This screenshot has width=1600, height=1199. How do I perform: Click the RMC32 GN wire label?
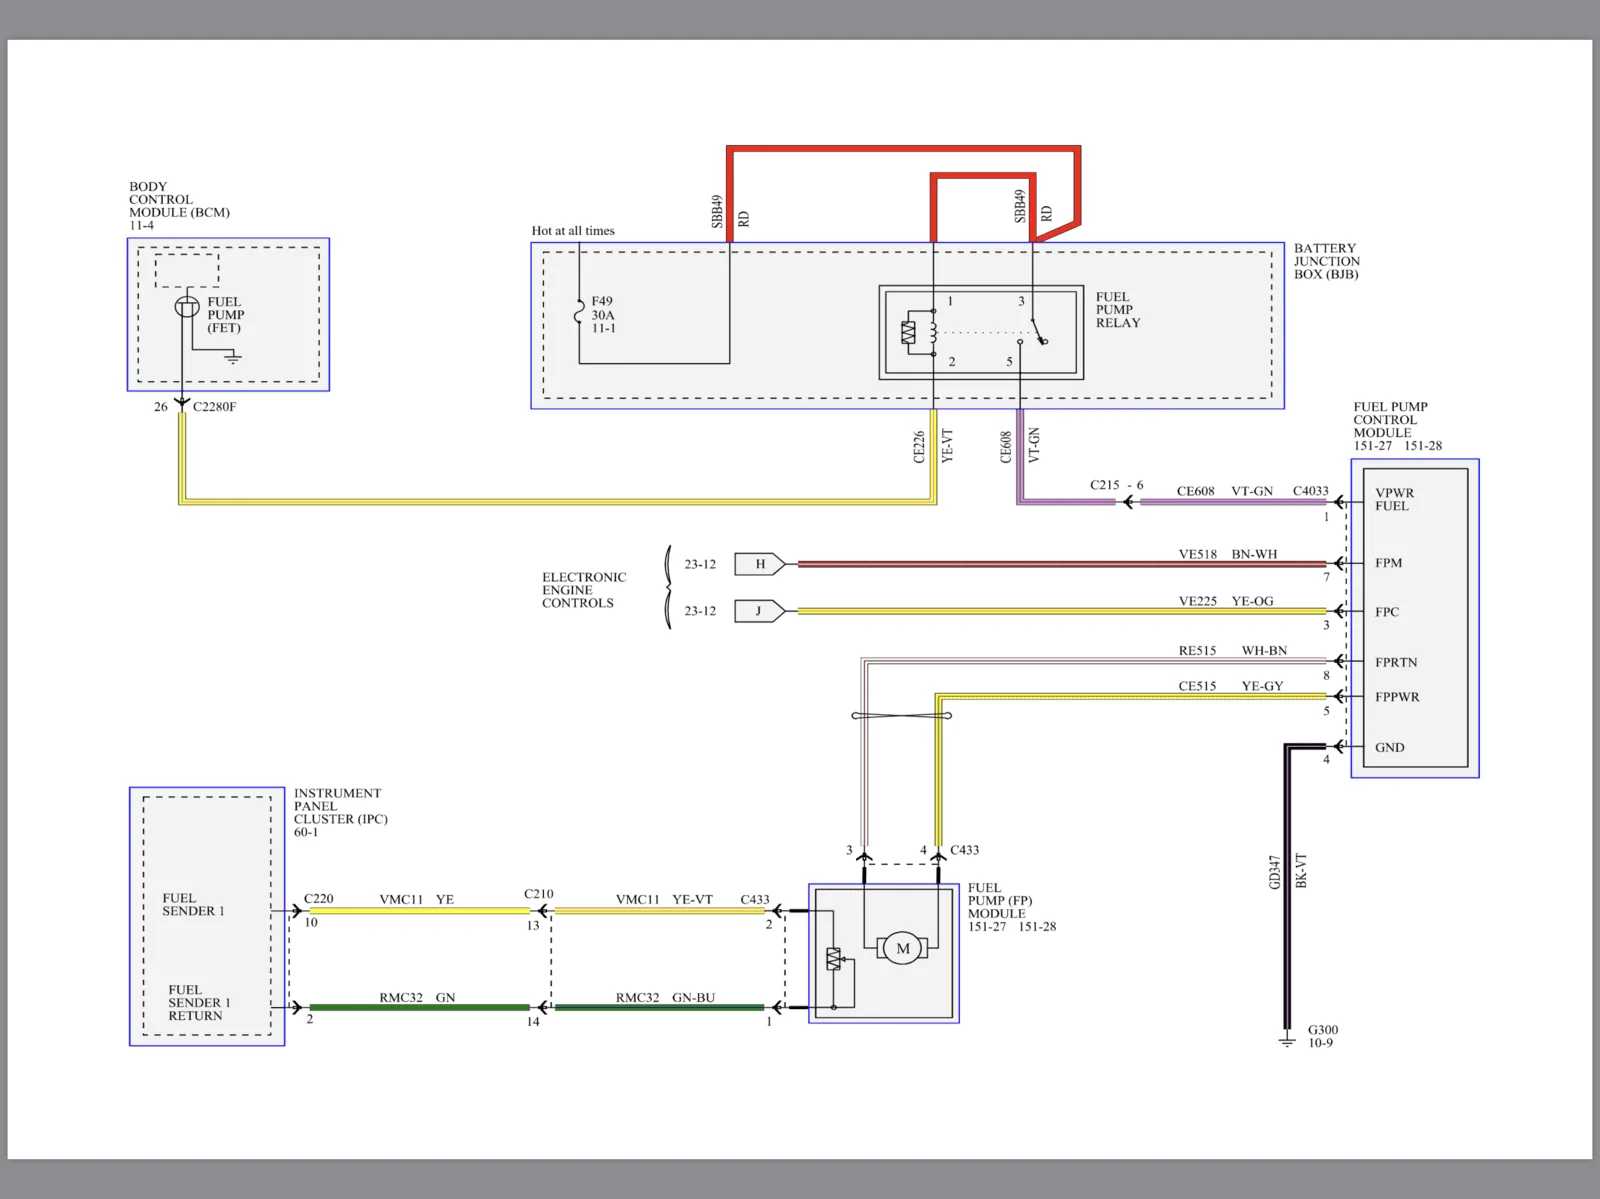[x=417, y=997]
